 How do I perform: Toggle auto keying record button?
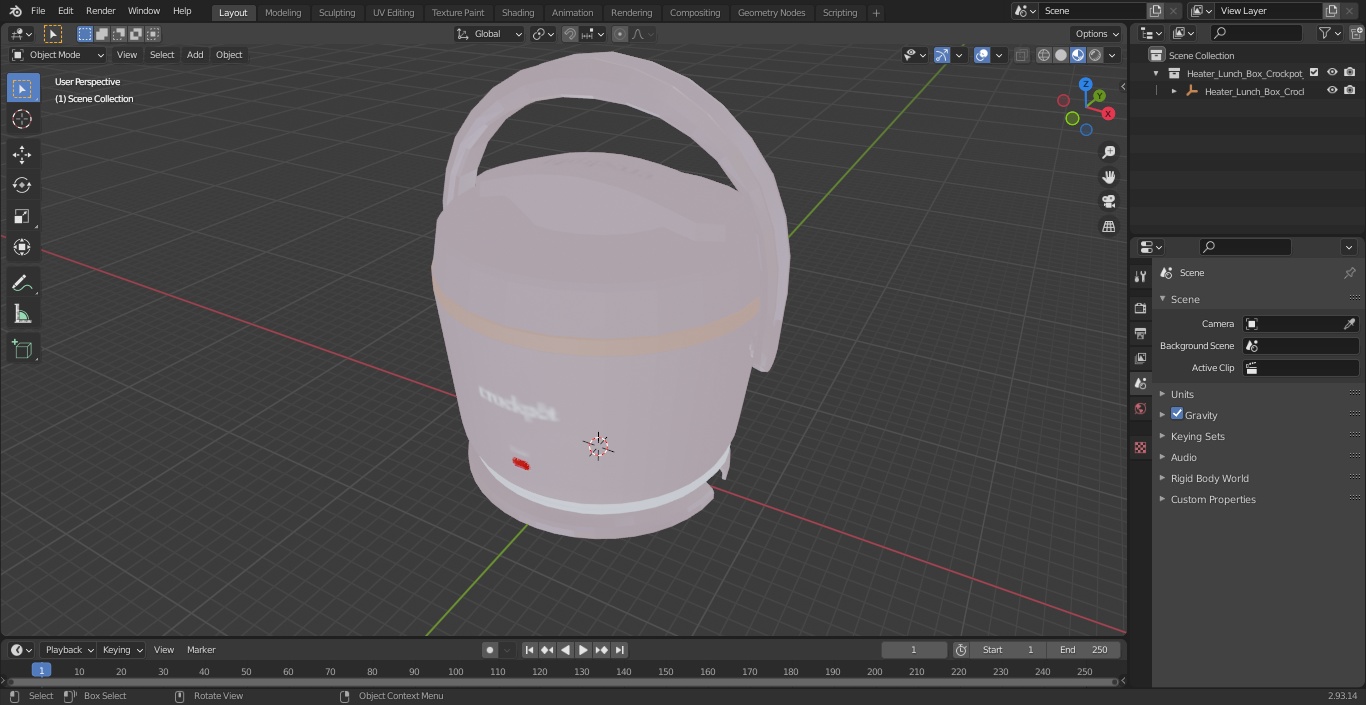(490, 650)
